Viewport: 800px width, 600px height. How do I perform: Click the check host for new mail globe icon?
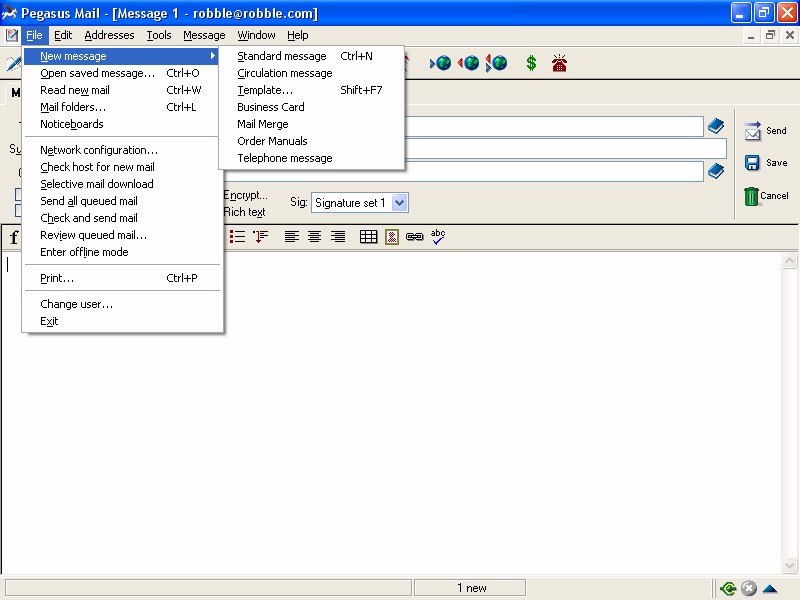(x=440, y=63)
